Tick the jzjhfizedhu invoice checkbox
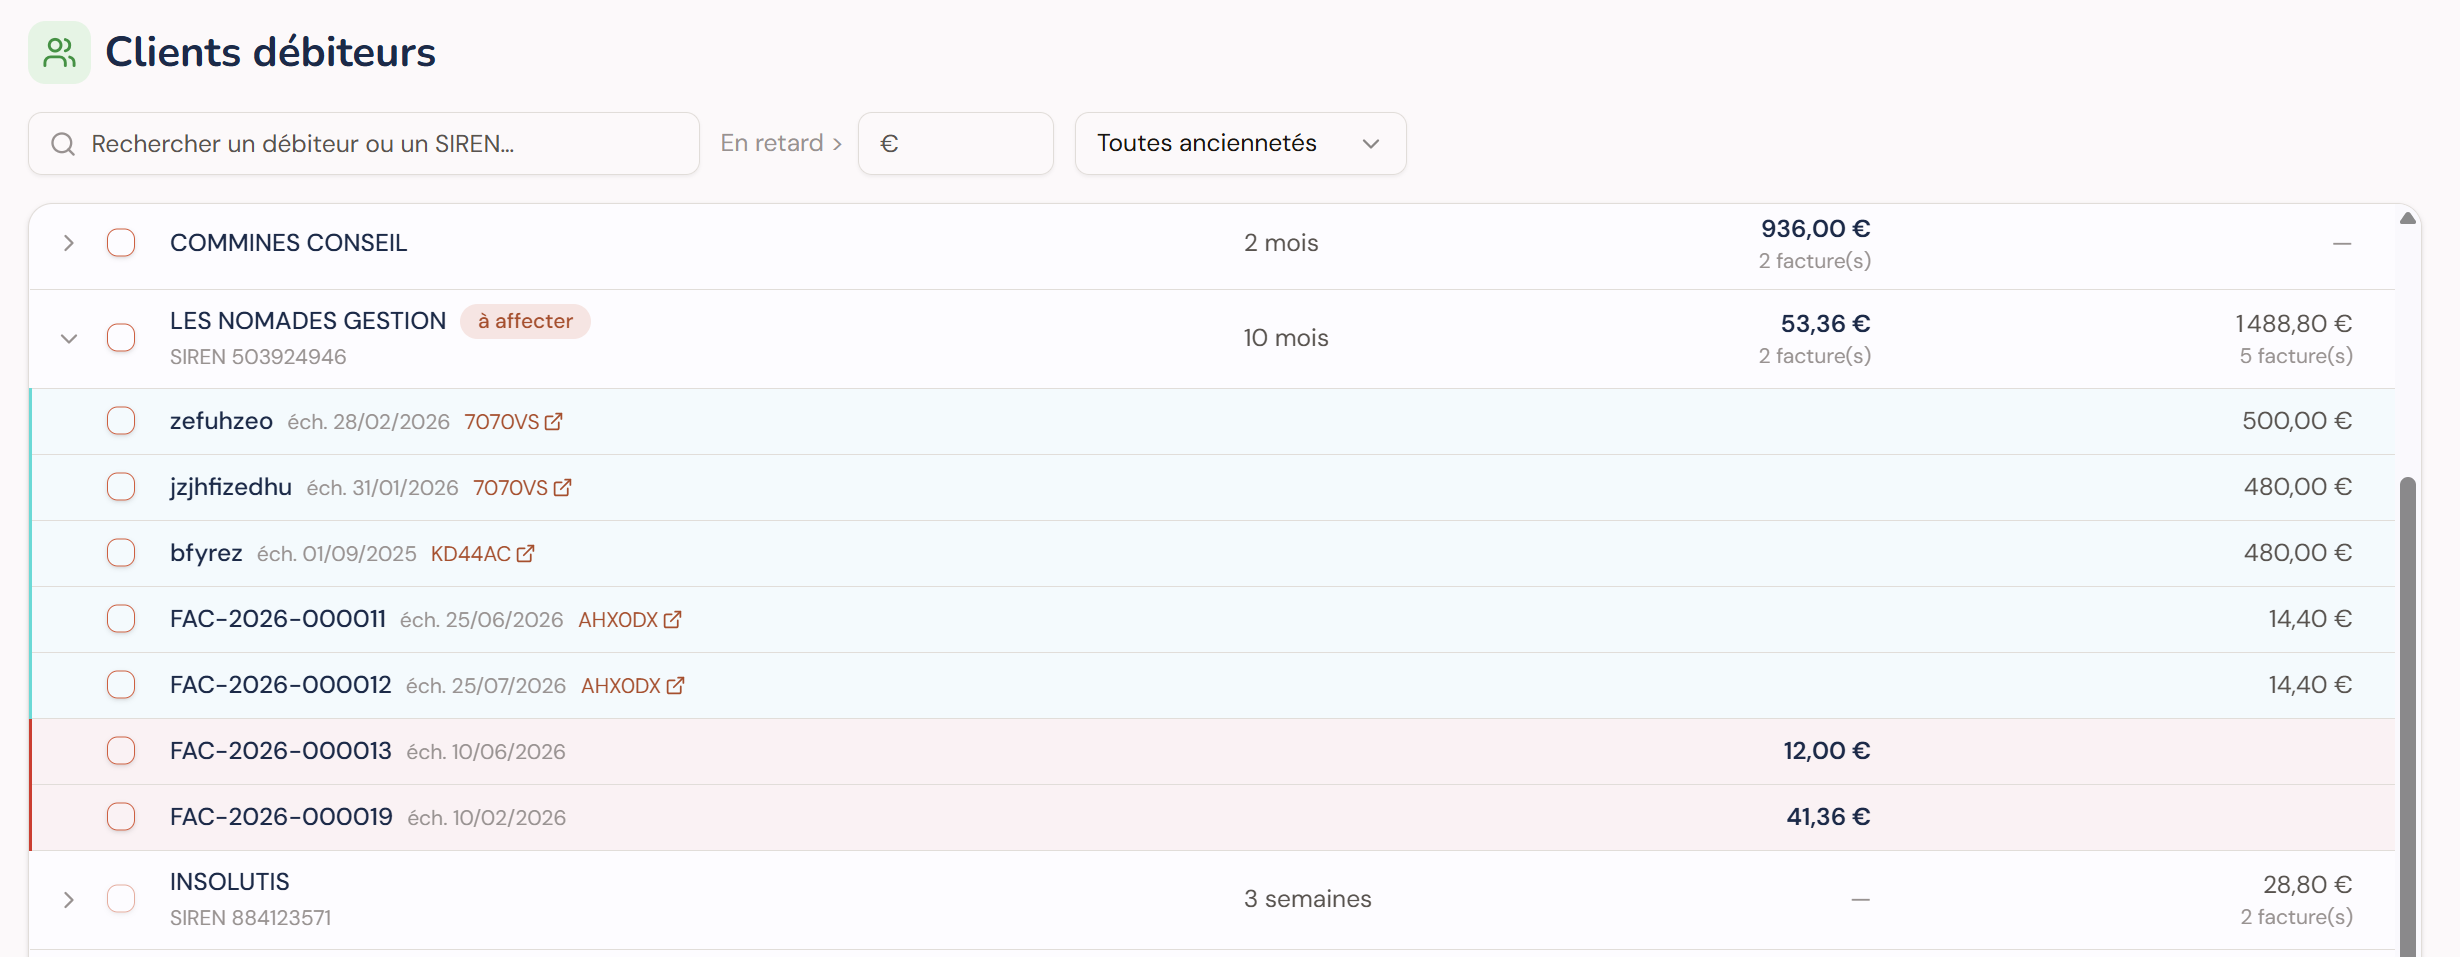 [121, 487]
